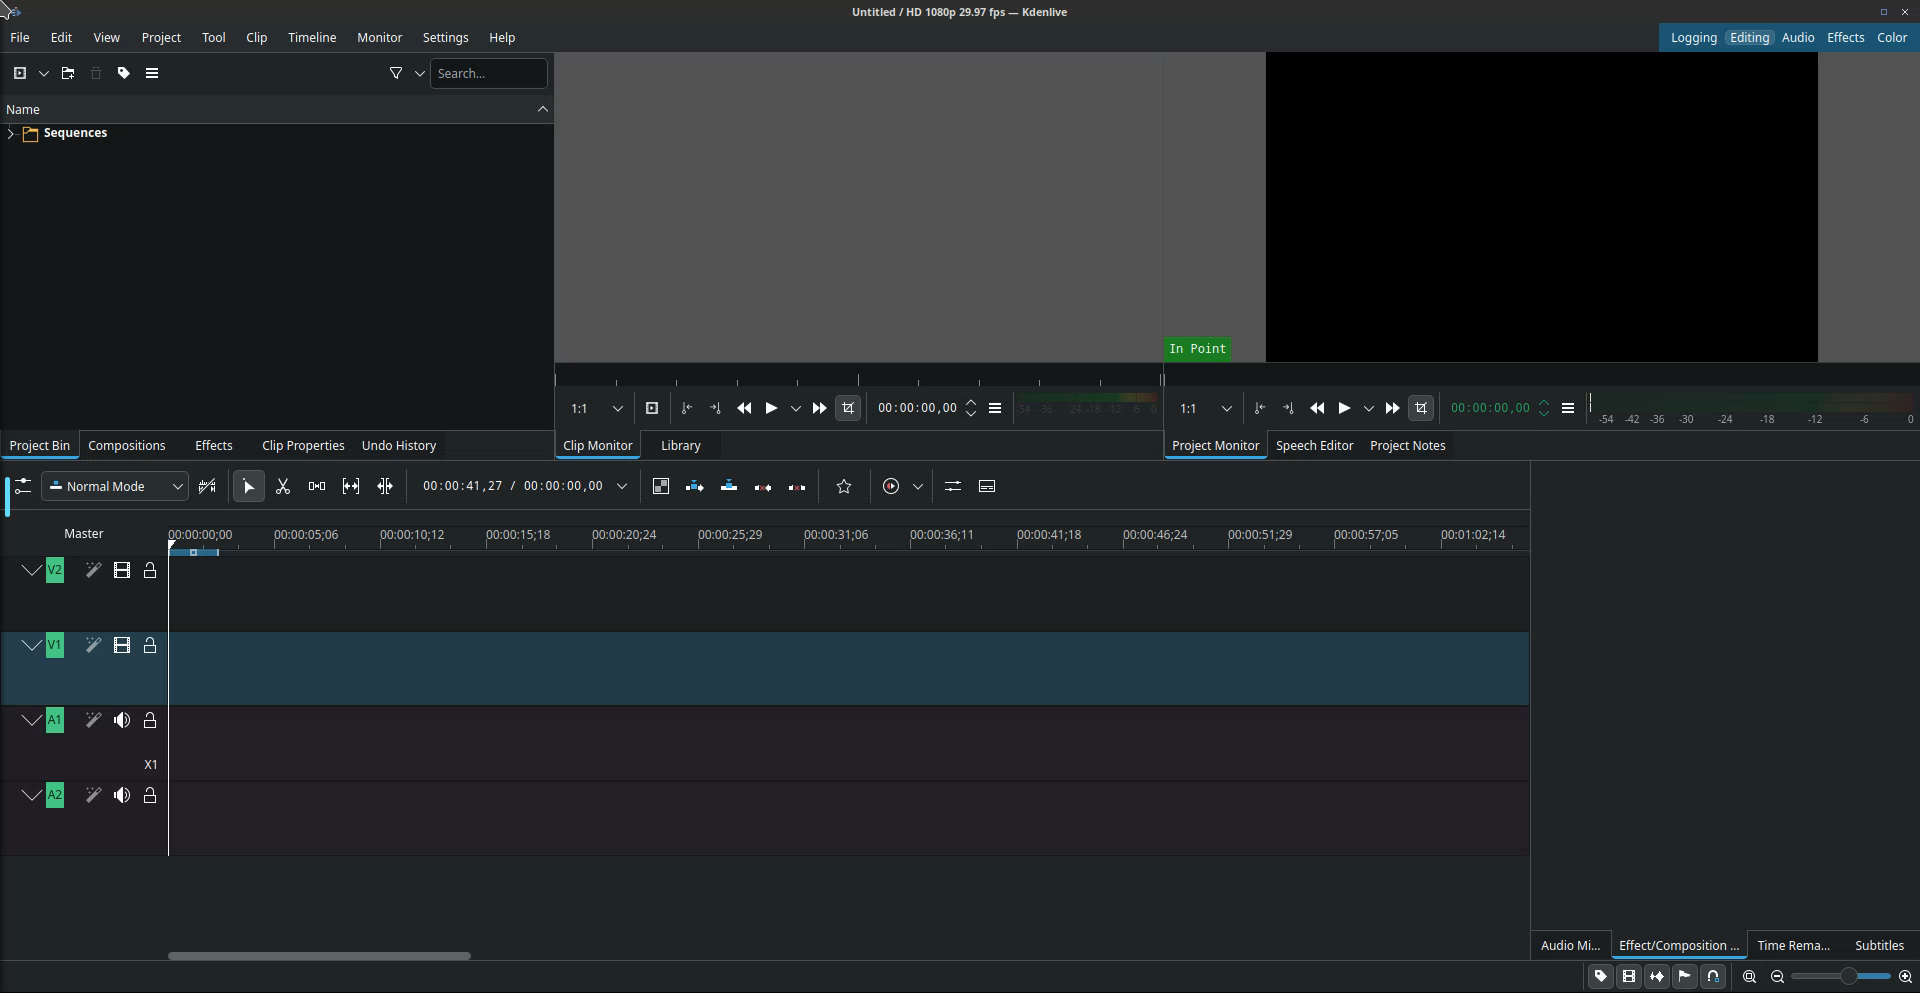Open the favorite effects star icon
Screen dimensions: 1920x993
[844, 487]
